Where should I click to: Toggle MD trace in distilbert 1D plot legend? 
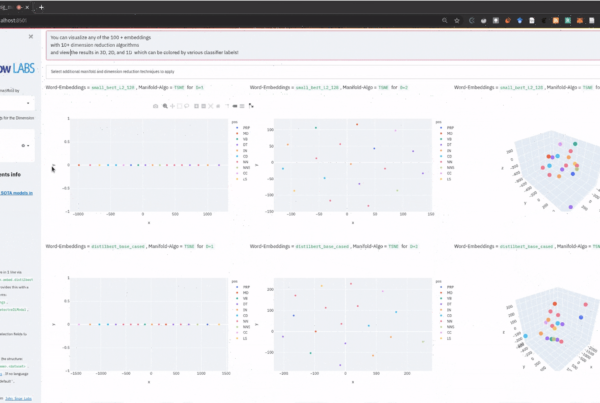coord(243,293)
